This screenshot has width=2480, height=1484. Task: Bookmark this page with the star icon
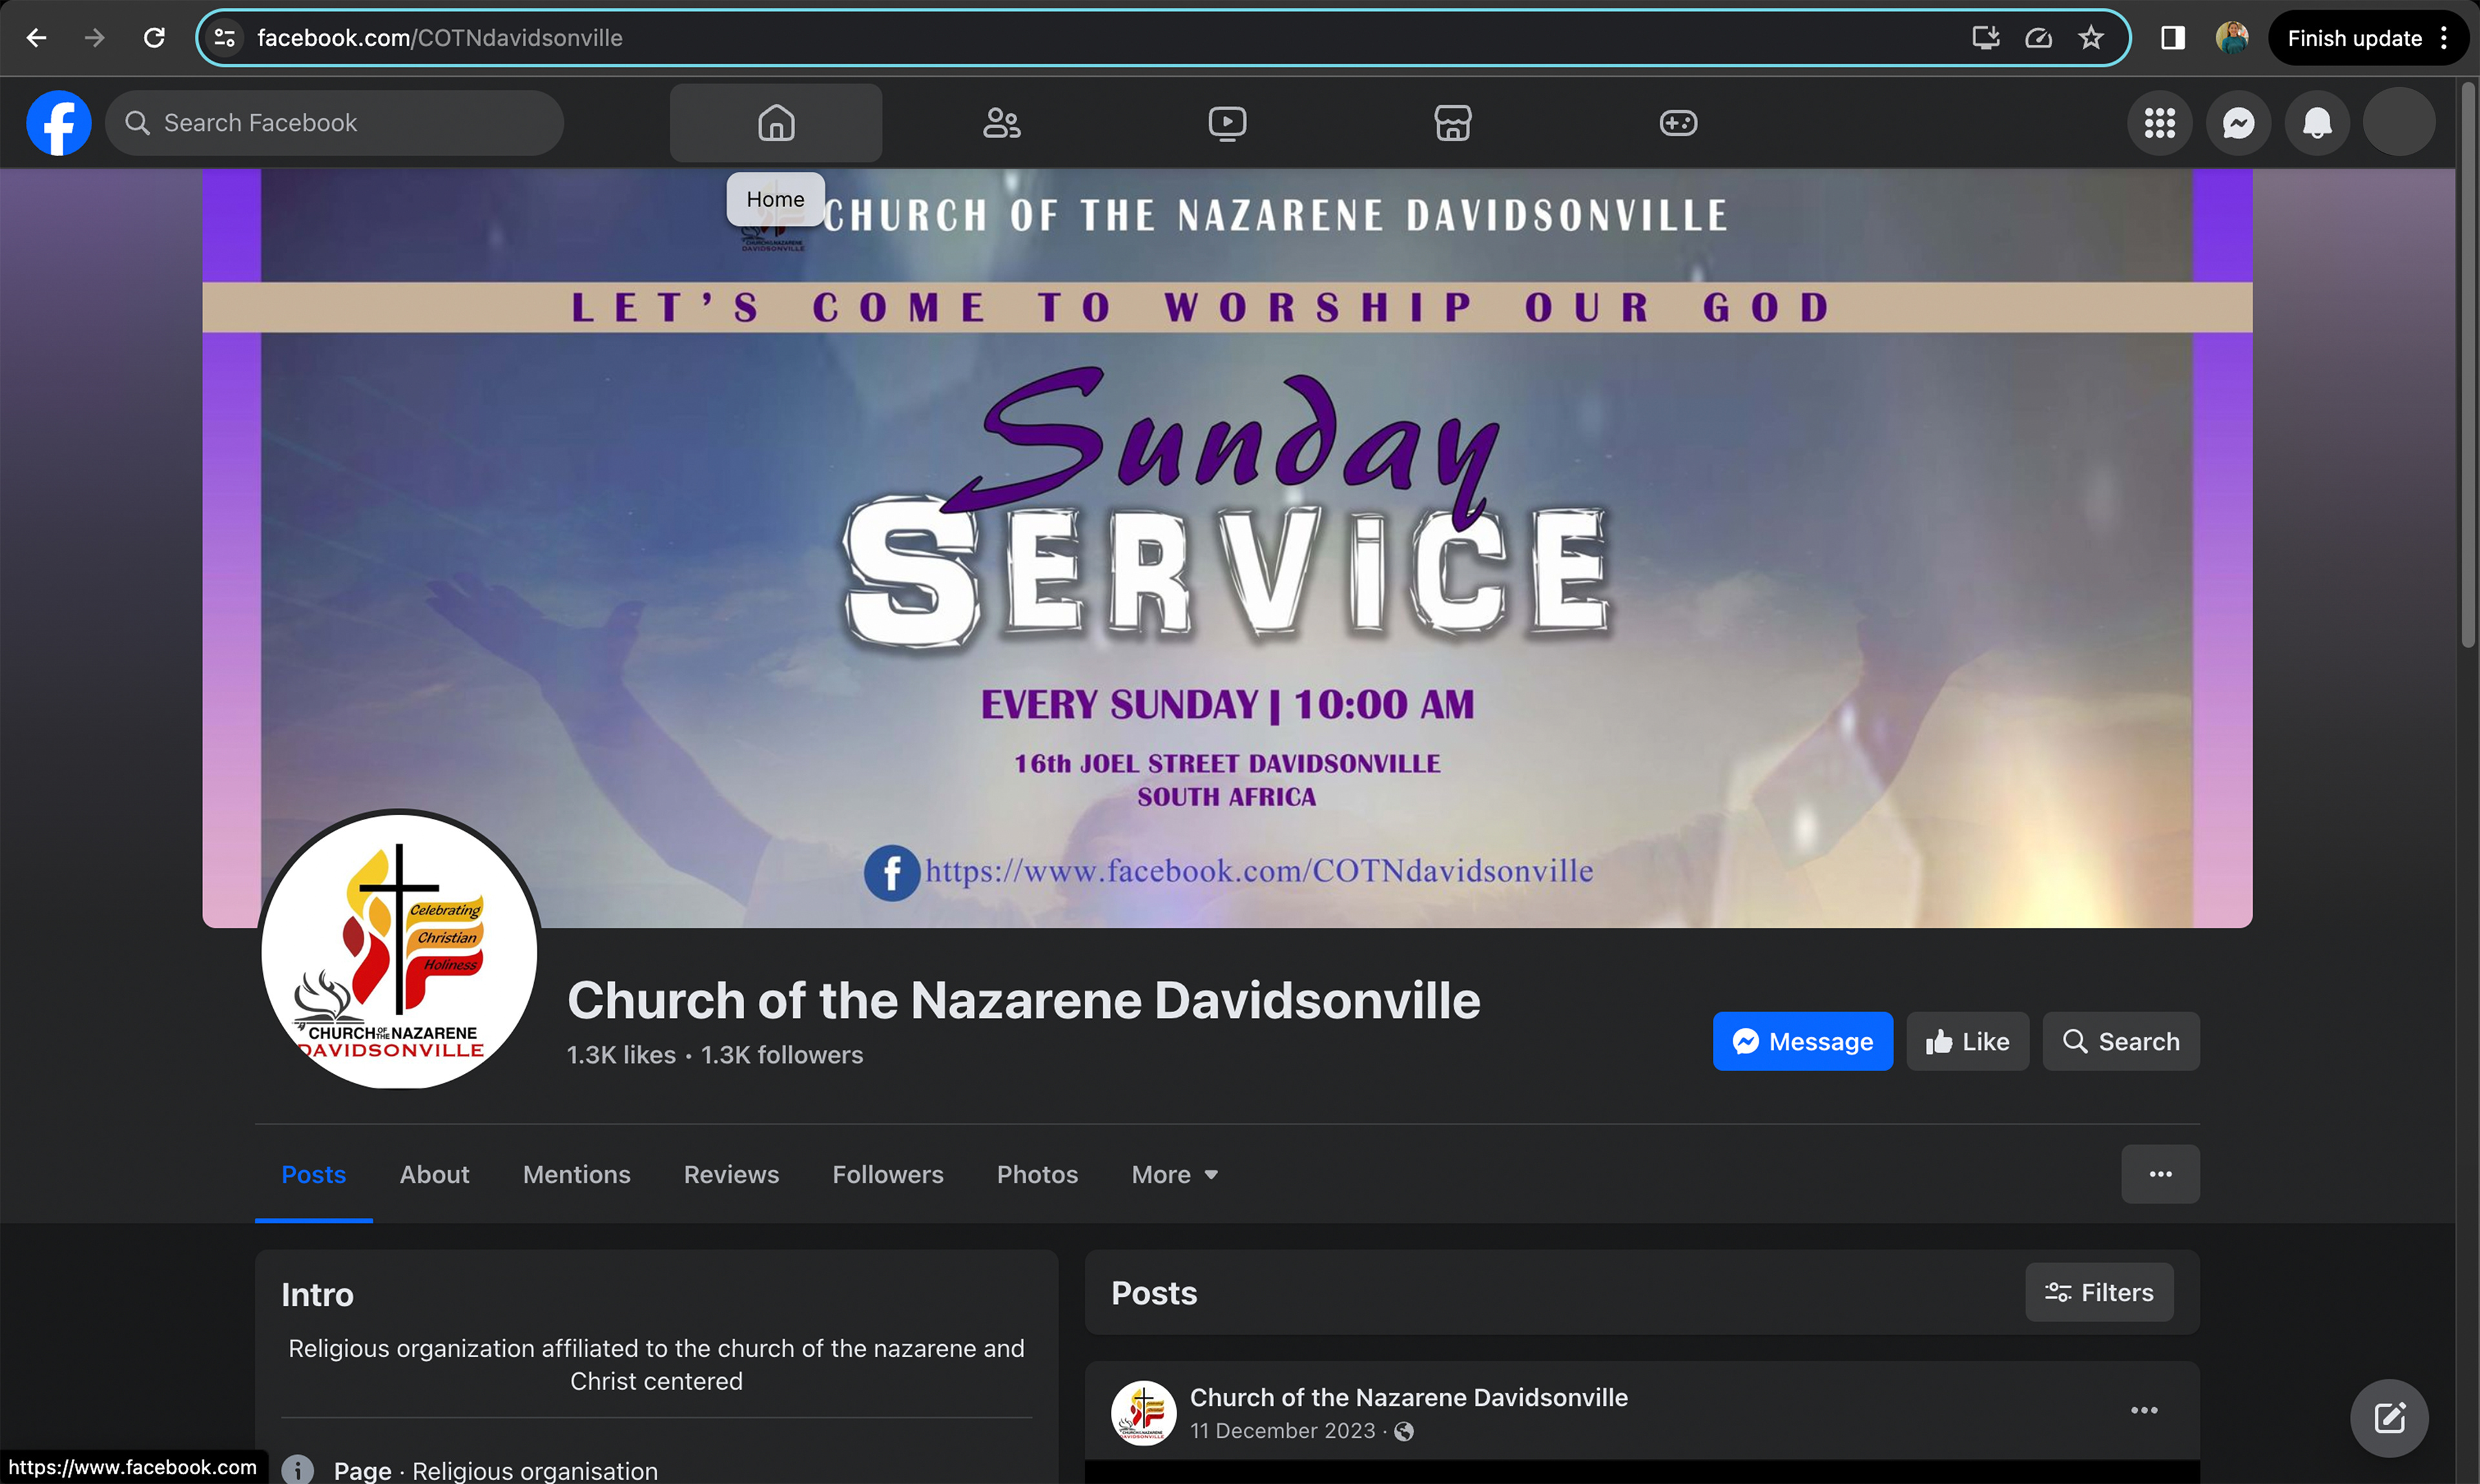point(2091,38)
